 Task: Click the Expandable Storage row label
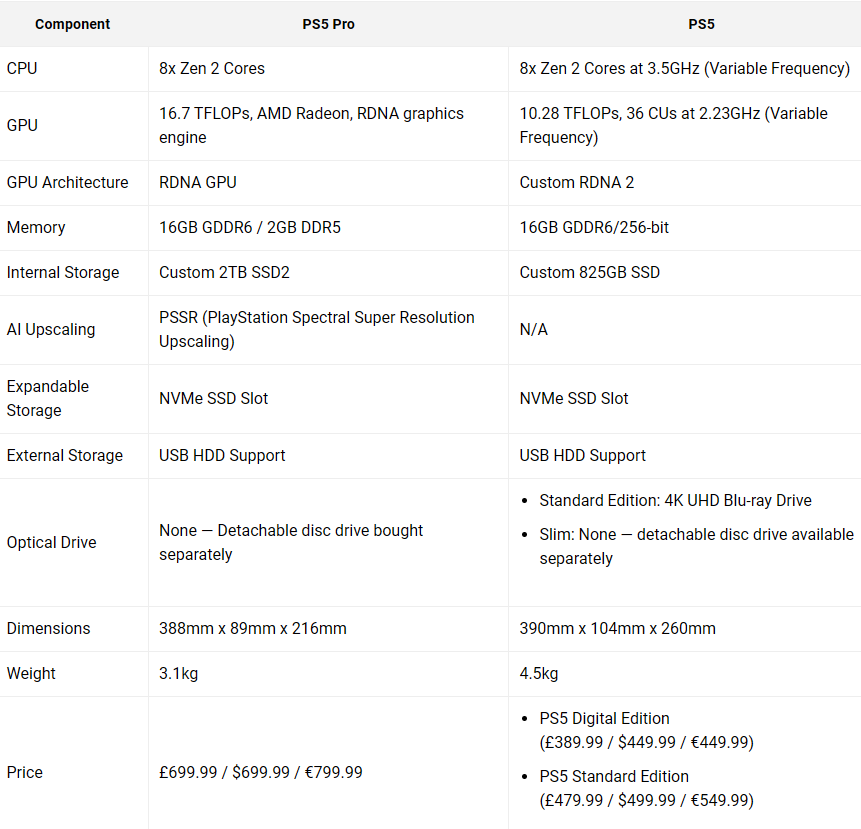[48, 398]
